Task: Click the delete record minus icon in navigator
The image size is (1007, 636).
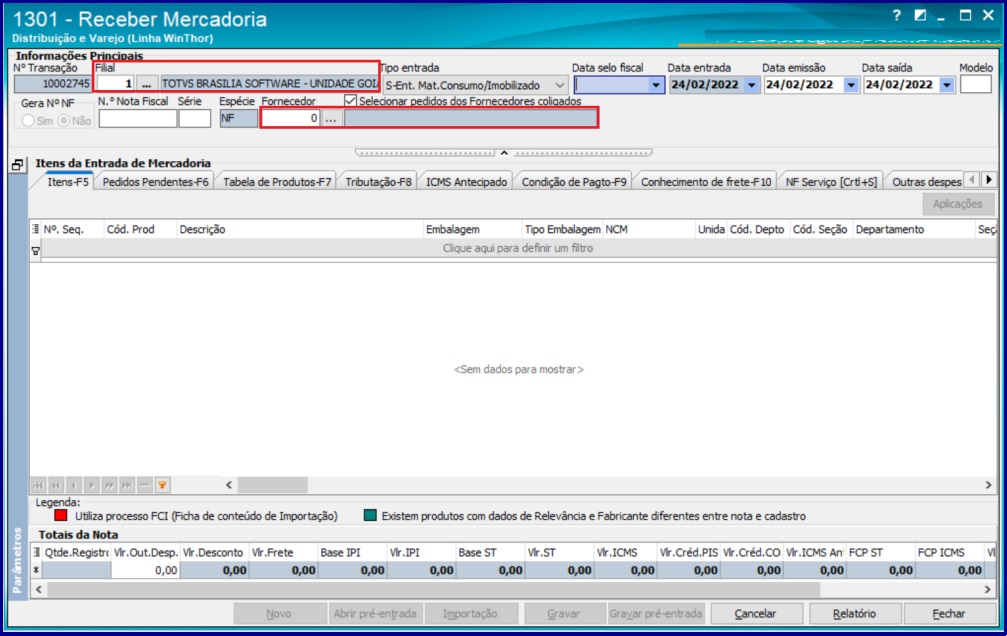Action: pyautogui.click(x=145, y=485)
